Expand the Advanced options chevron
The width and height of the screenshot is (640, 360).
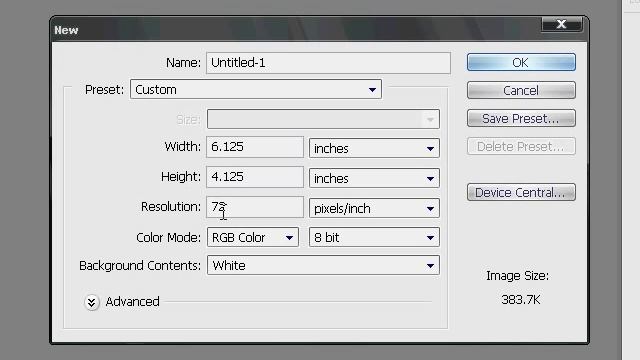point(91,302)
